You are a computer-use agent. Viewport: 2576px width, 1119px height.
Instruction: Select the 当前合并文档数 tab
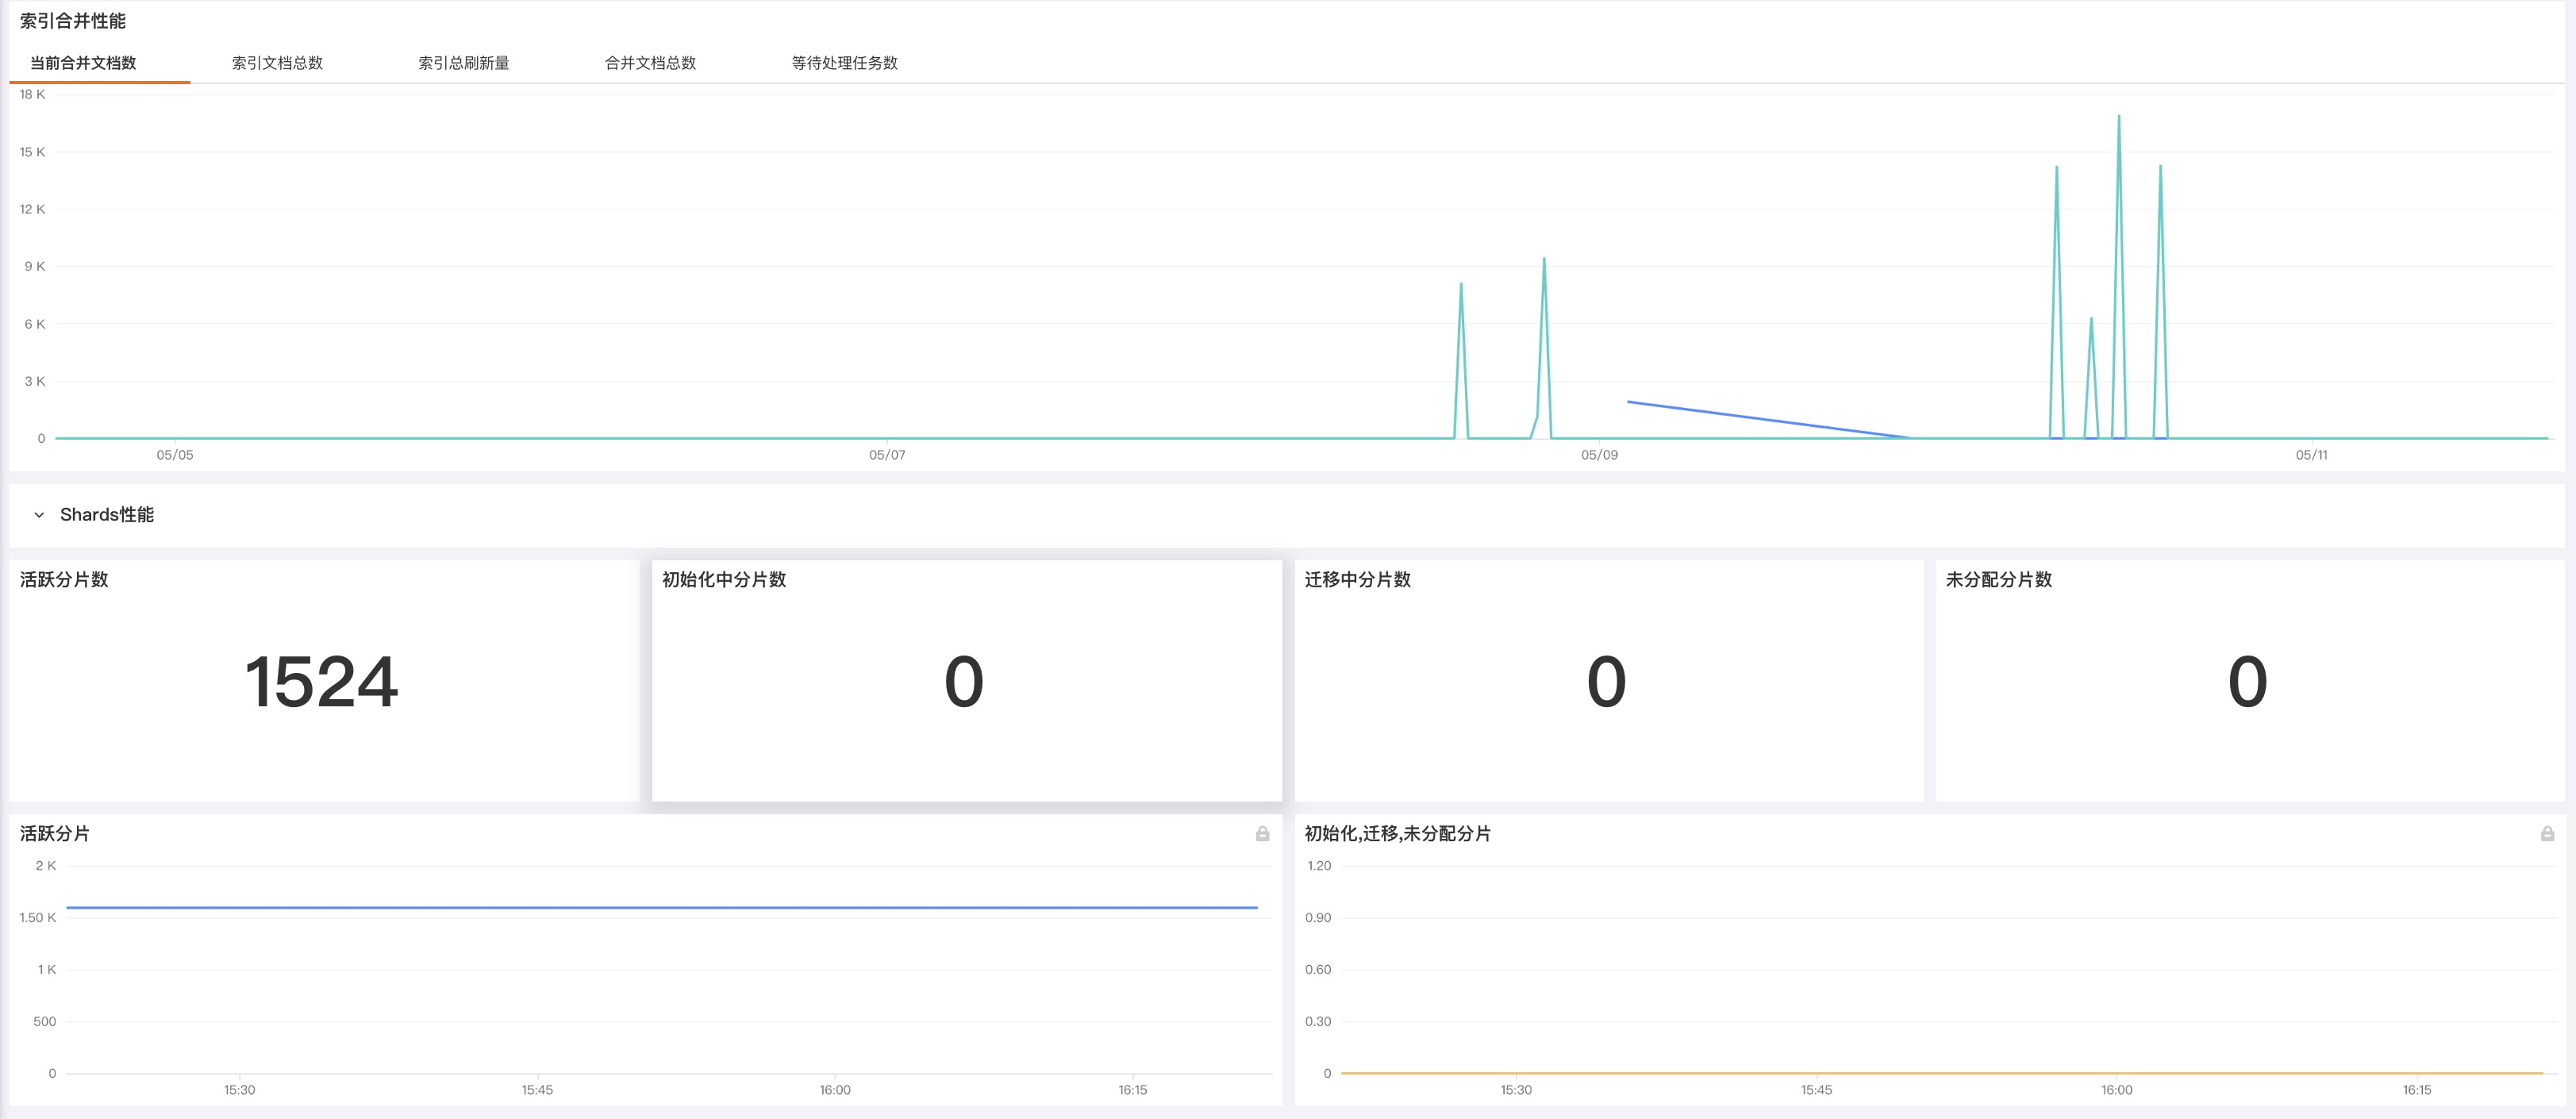[83, 63]
